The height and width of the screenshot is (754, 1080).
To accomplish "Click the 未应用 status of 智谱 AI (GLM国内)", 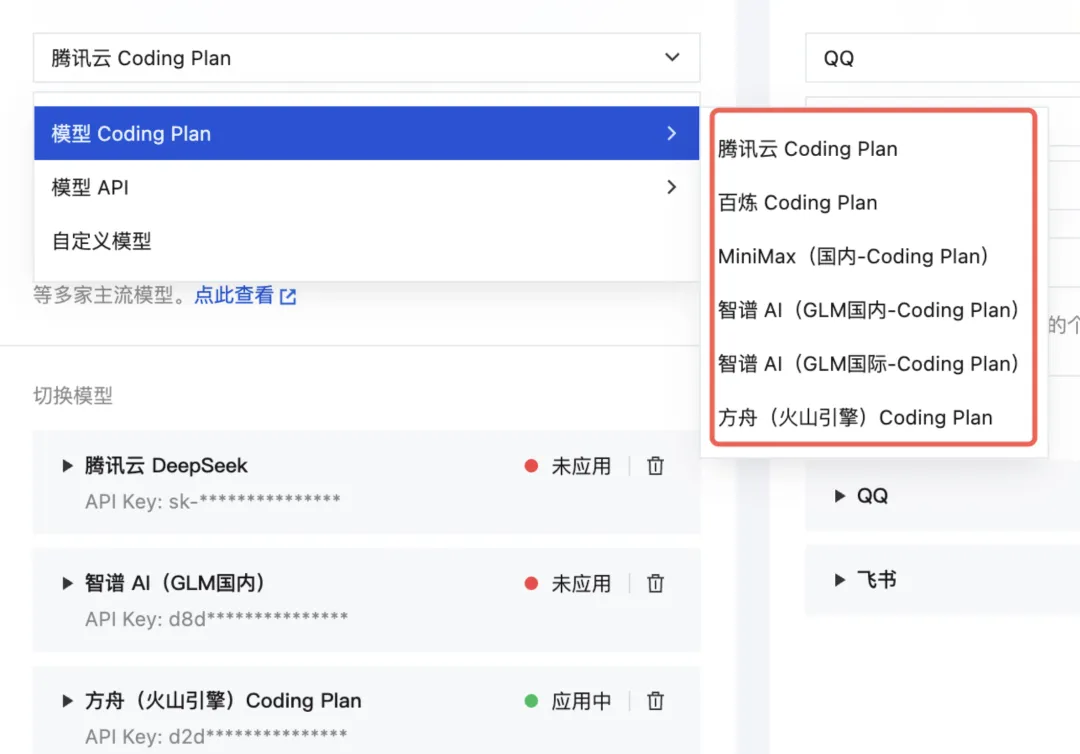I will (x=581, y=584).
